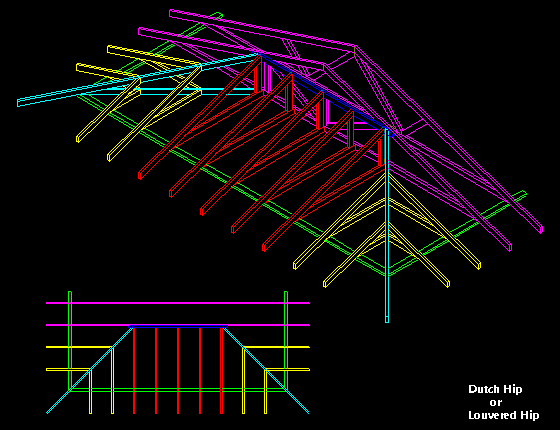This screenshot has height=430, width=560.
Task: Click the "Dutch Hip" text label
Action: tap(495, 389)
